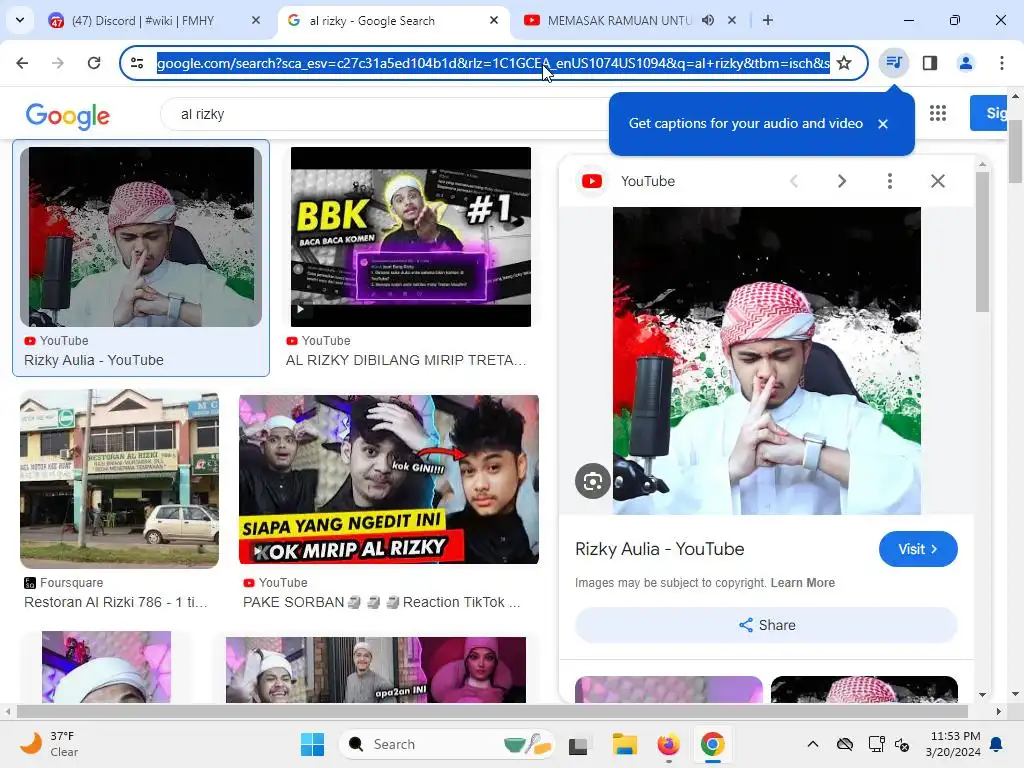
Task: Click the horizontal page scrollbar
Action: point(492,711)
